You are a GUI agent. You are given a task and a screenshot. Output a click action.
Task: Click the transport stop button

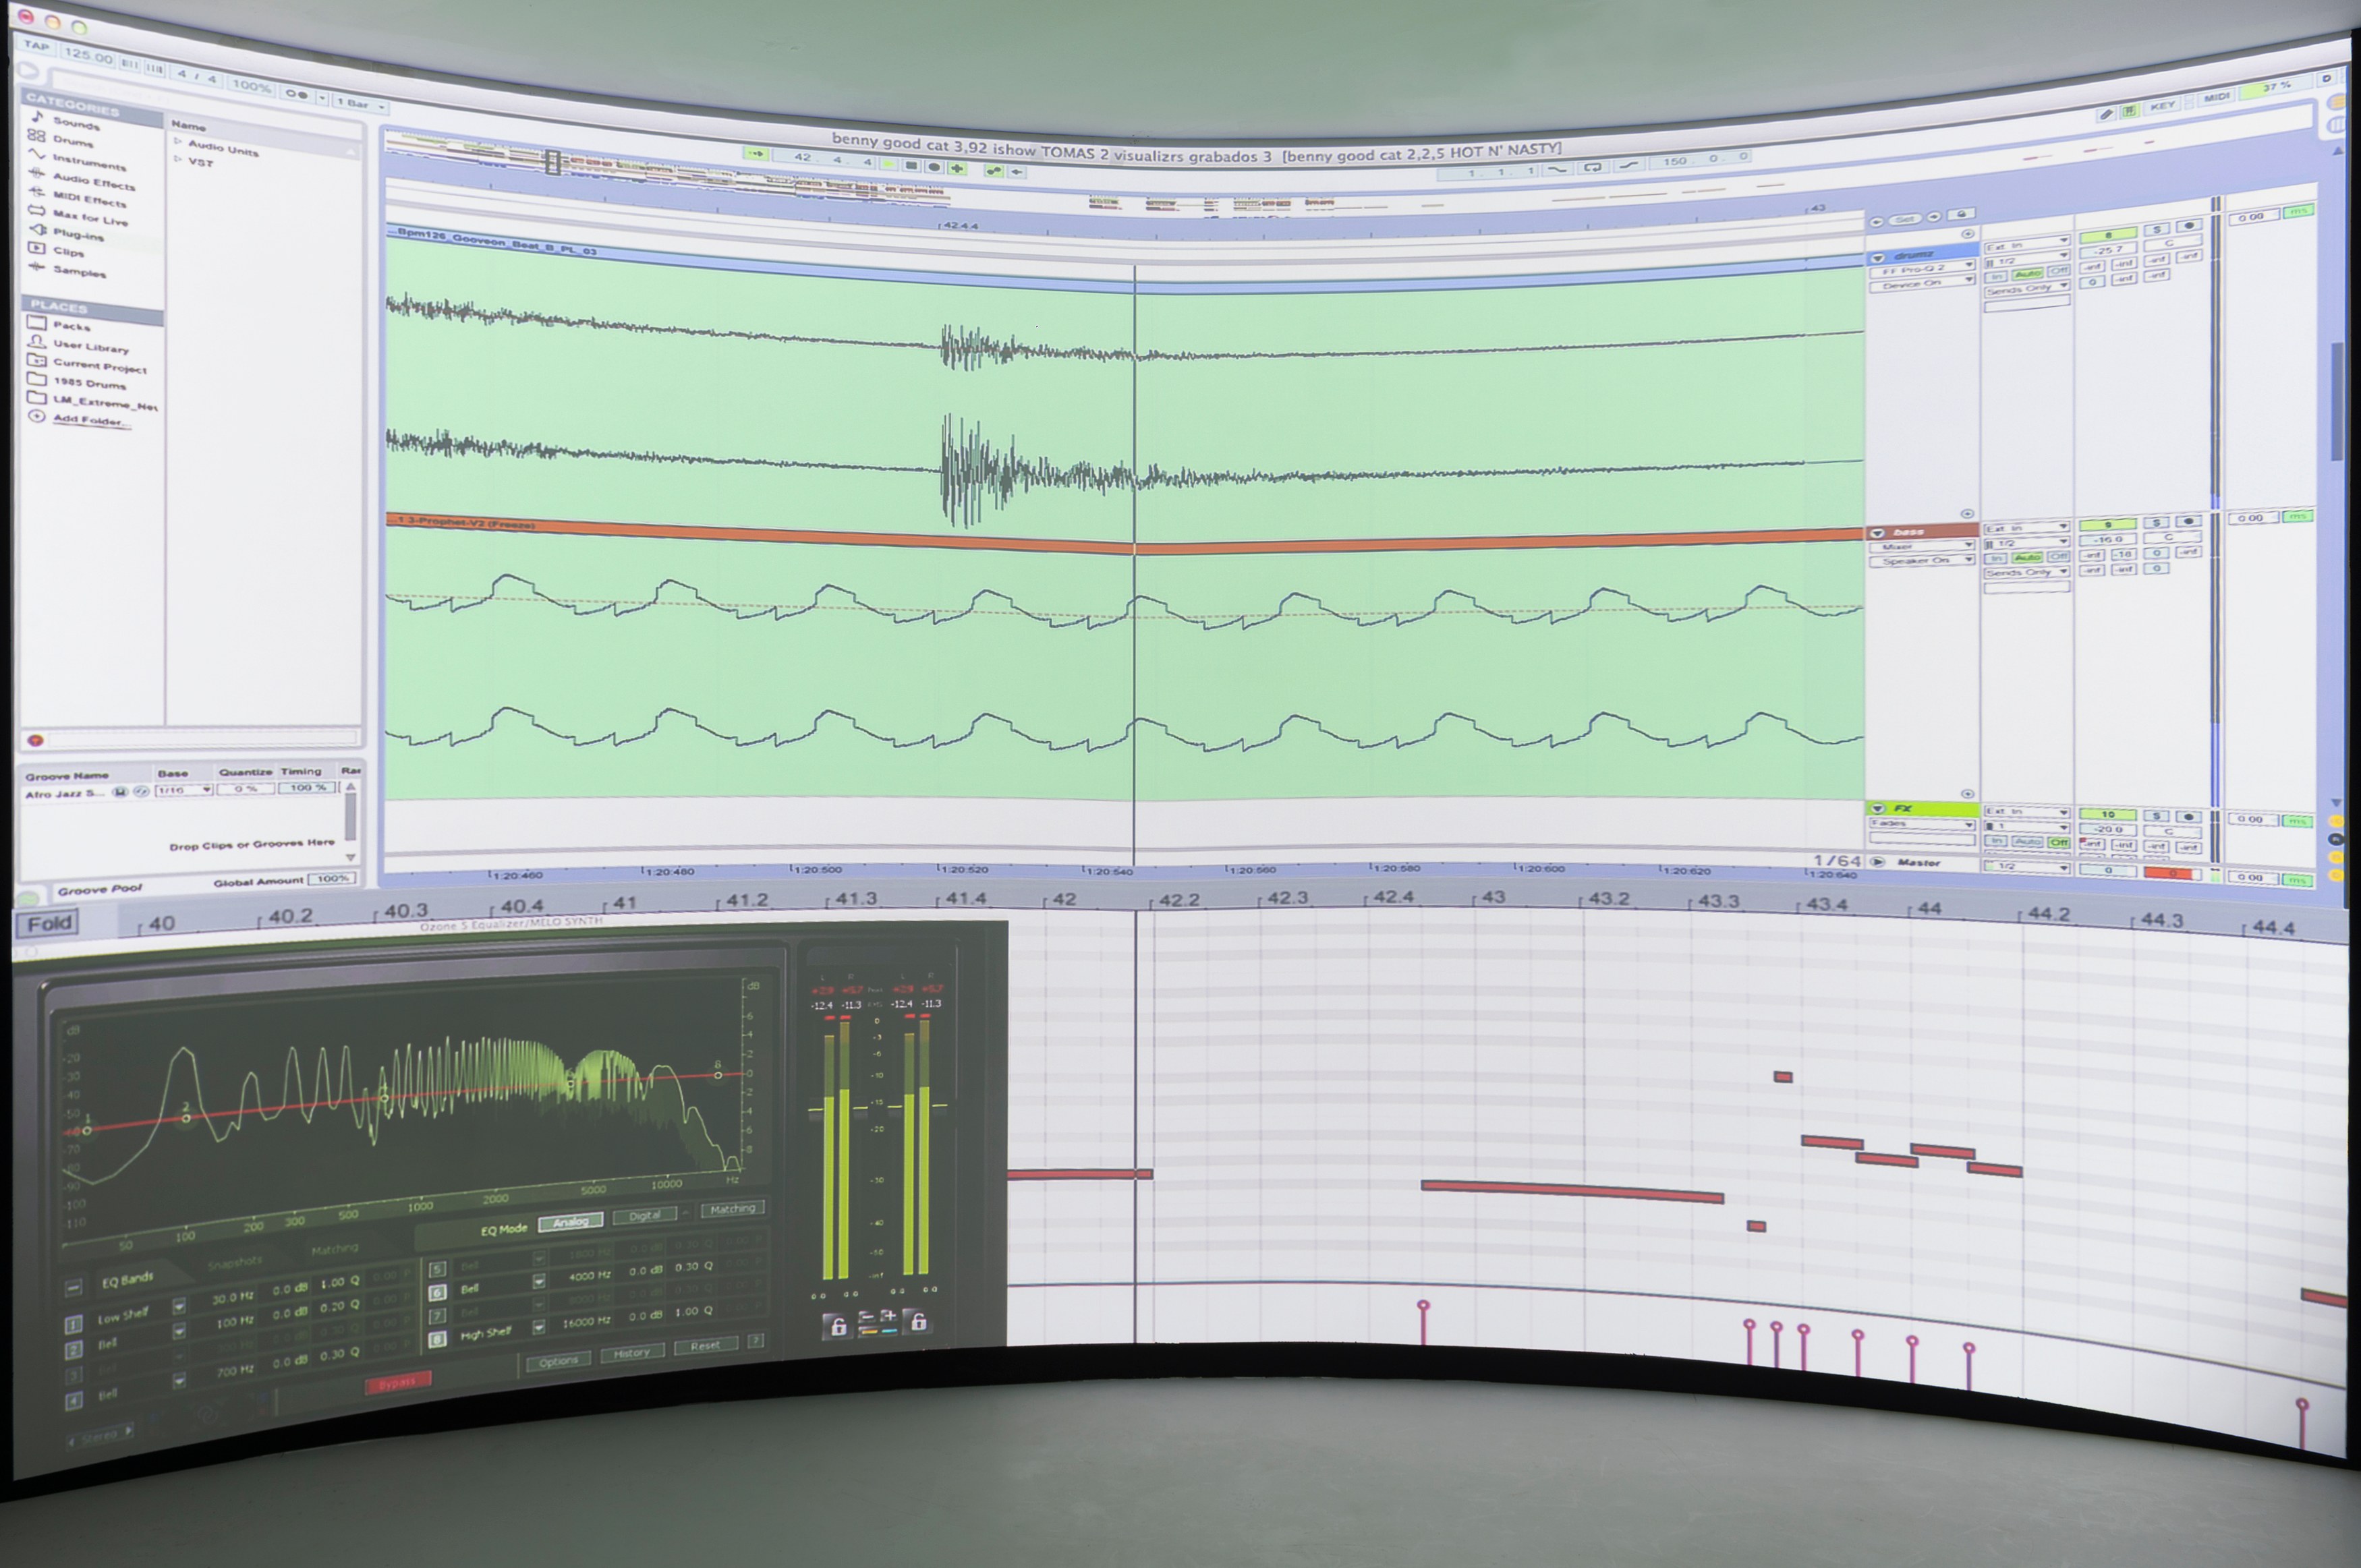(x=912, y=166)
